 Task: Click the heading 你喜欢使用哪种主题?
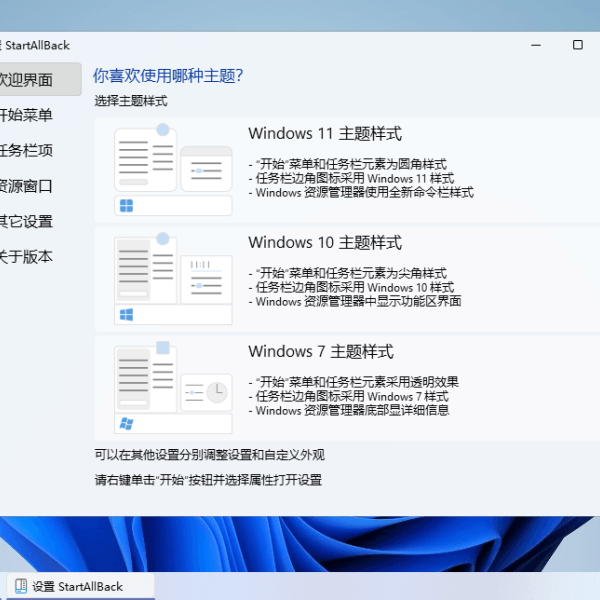(x=168, y=75)
